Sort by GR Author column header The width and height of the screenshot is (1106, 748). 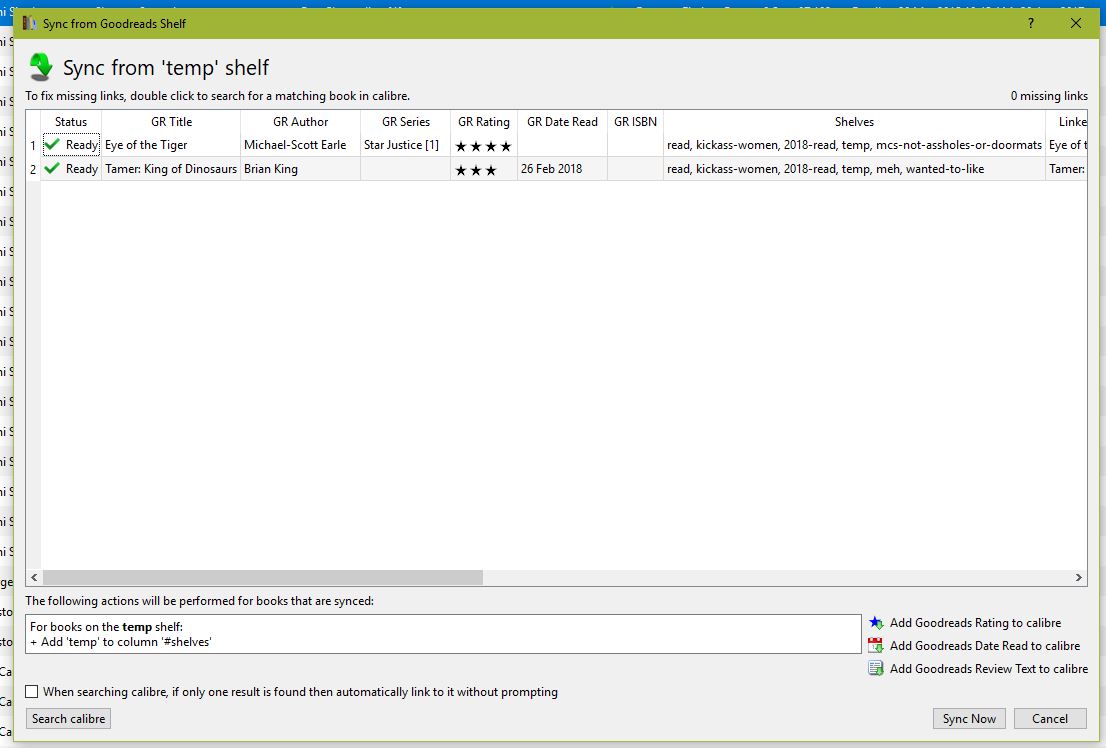click(300, 121)
